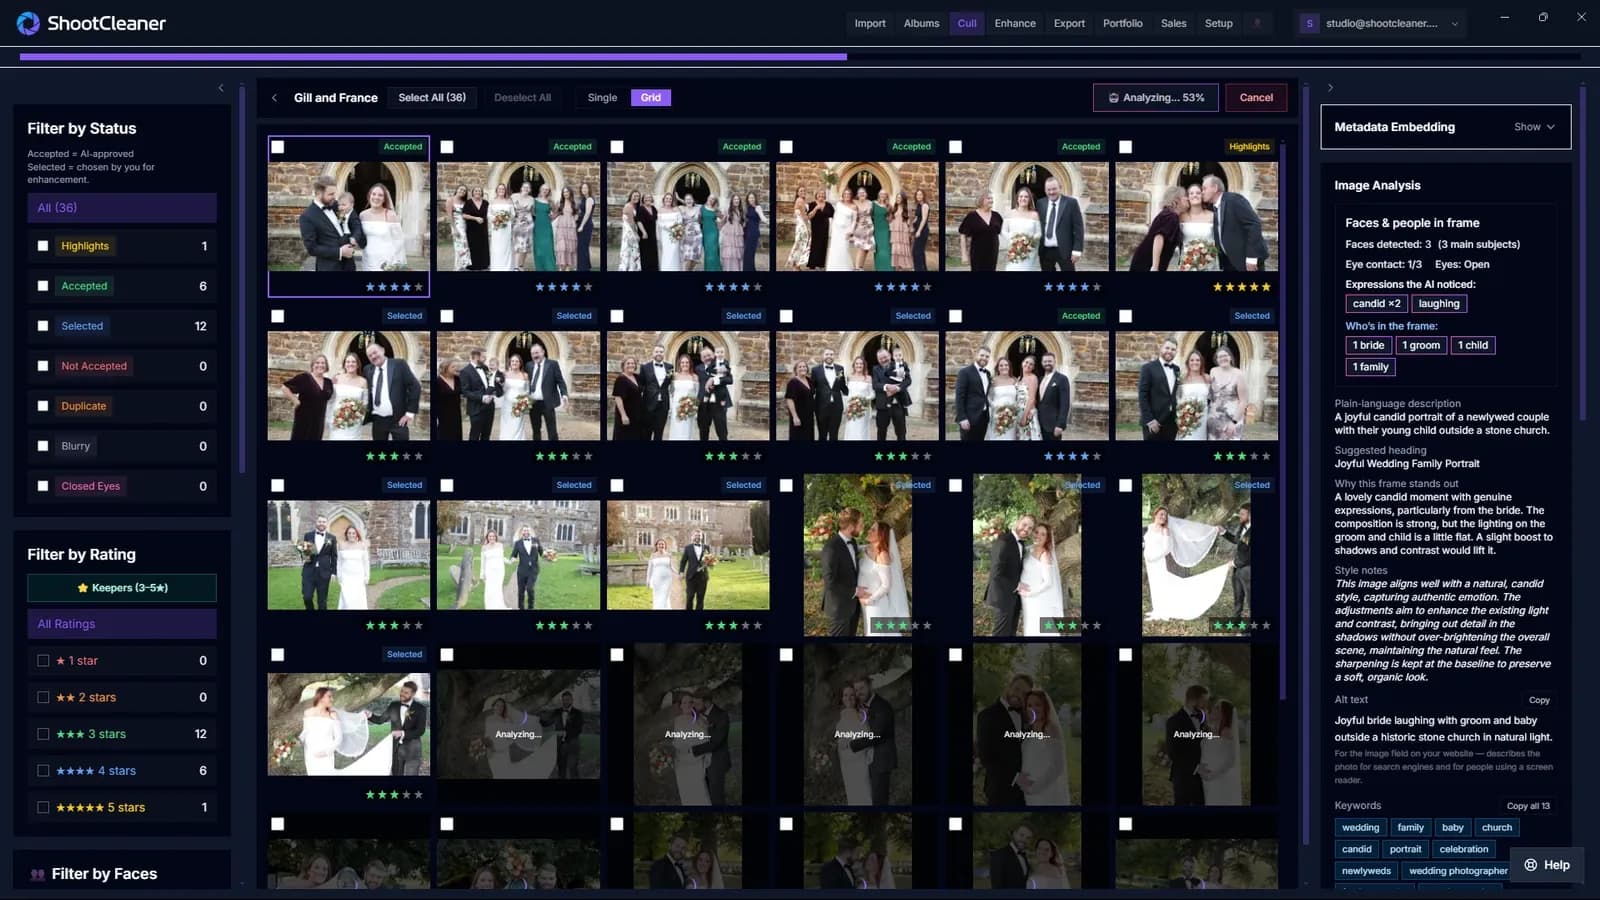Click blue stars of 4 stars filter
Screen dimensions: 1600x900
point(75,771)
